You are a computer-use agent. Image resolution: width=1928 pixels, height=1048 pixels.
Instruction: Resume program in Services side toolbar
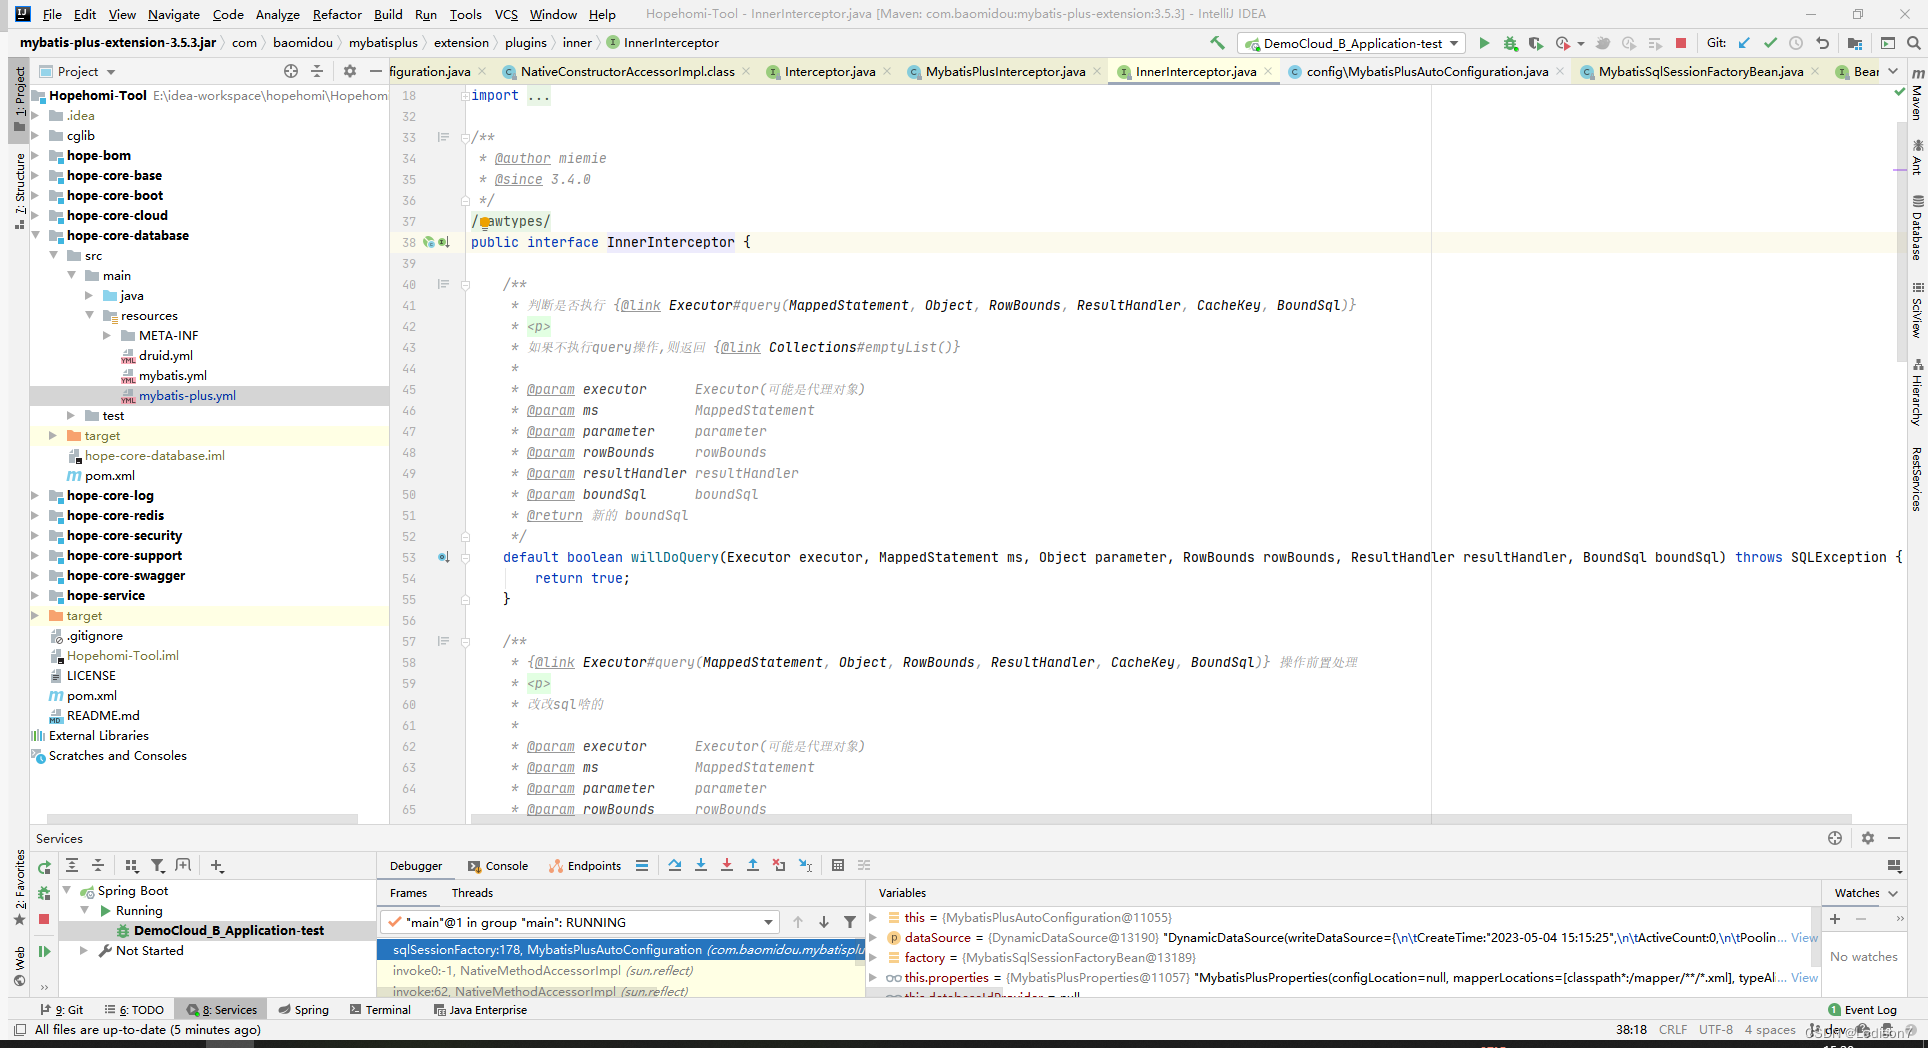coord(44,951)
